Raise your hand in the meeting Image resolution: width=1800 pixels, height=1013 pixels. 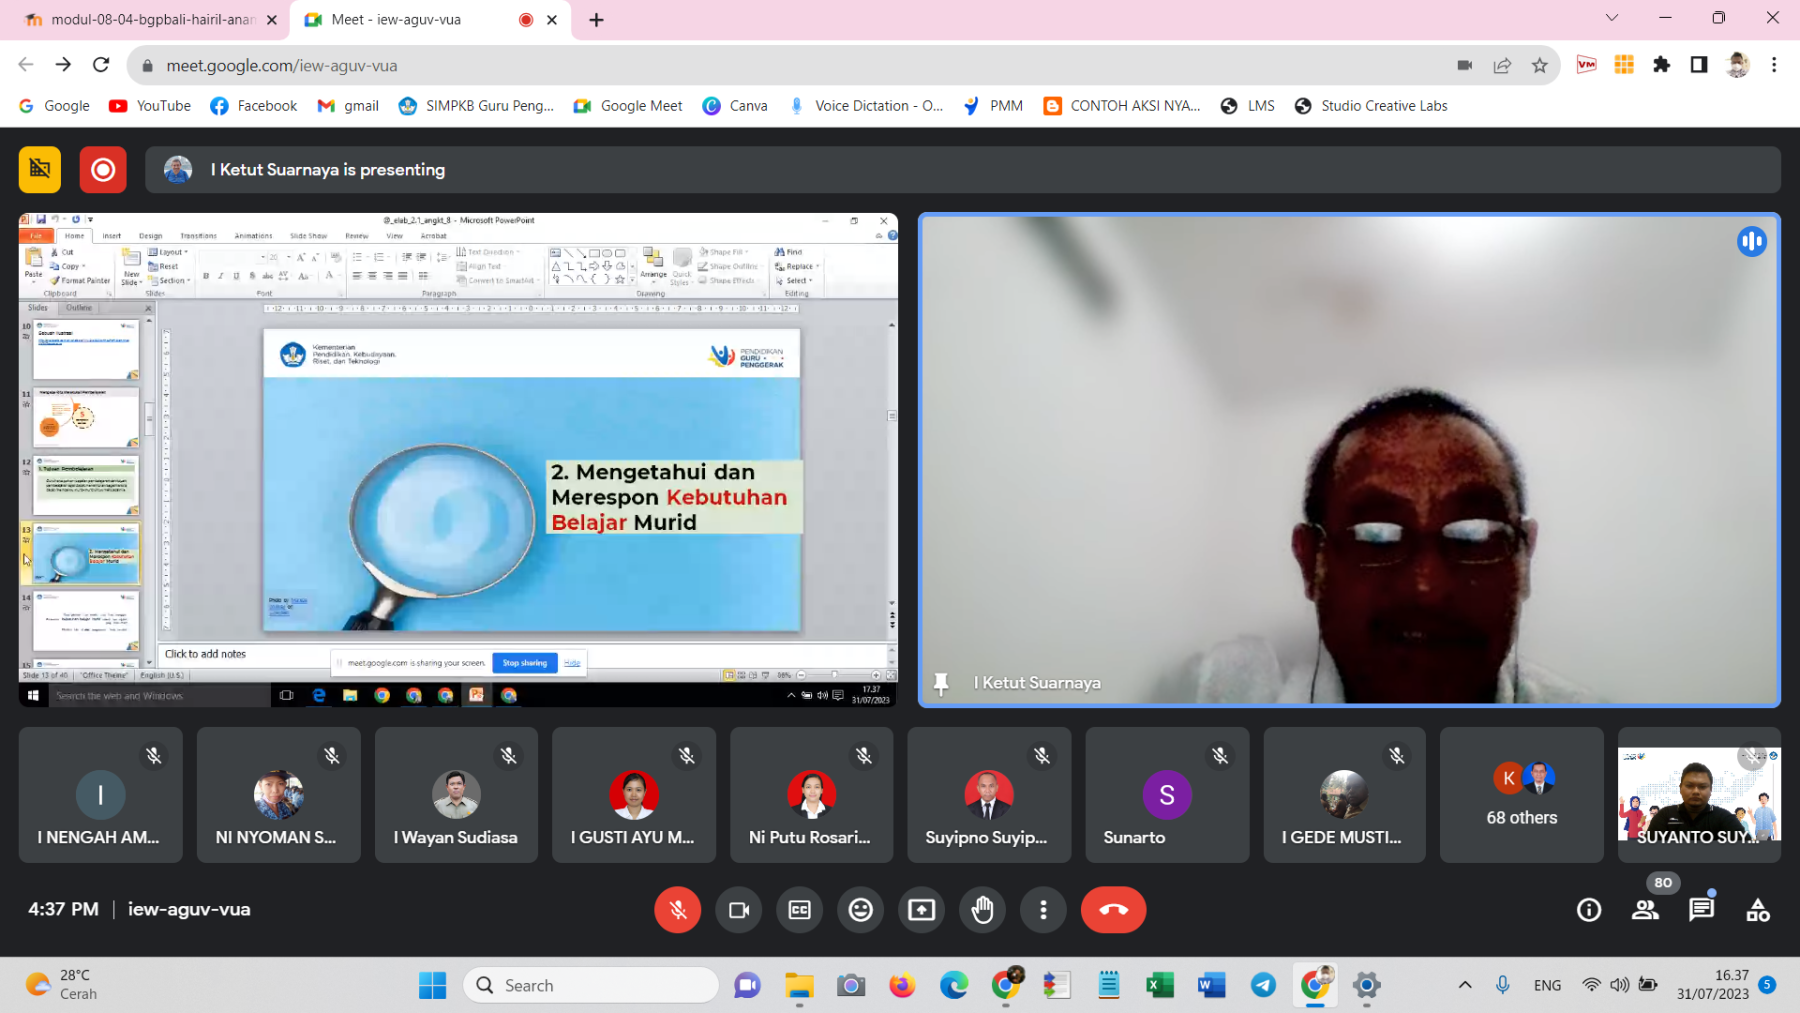pos(983,910)
